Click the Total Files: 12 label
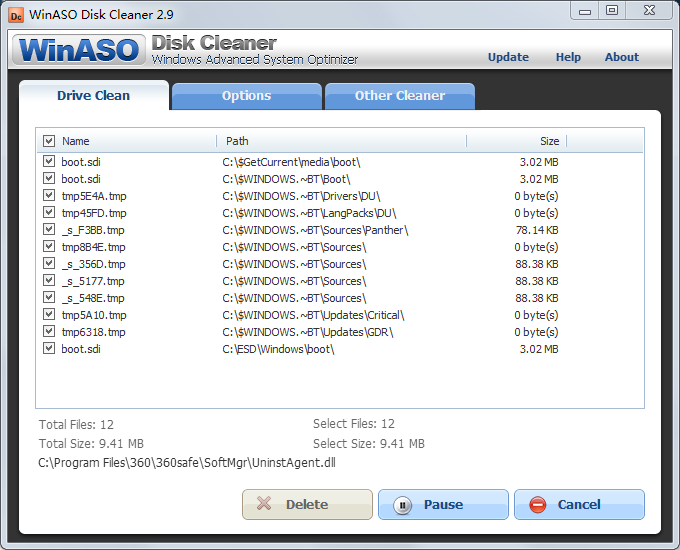This screenshot has width=680, height=550. [x=76, y=425]
